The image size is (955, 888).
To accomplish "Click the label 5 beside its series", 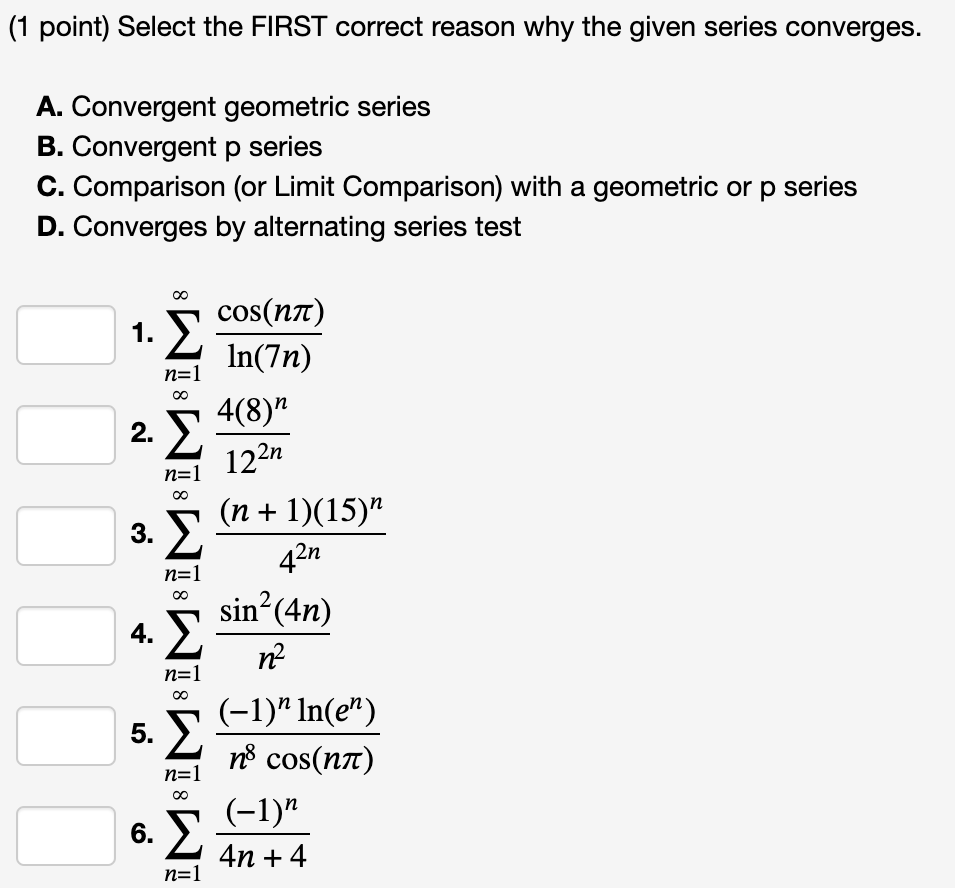I will click(x=140, y=734).
